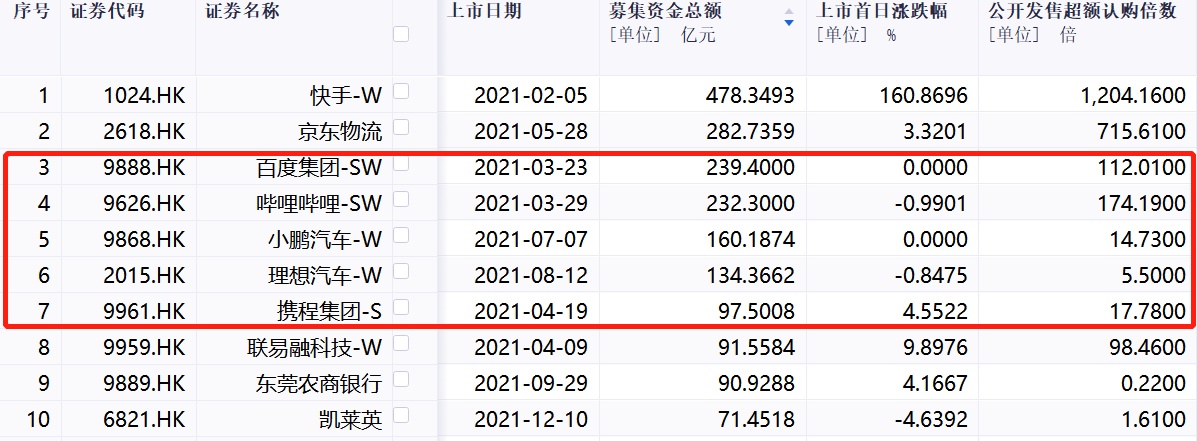
Task: Click funds raised value 282.7359
Action: (751, 132)
